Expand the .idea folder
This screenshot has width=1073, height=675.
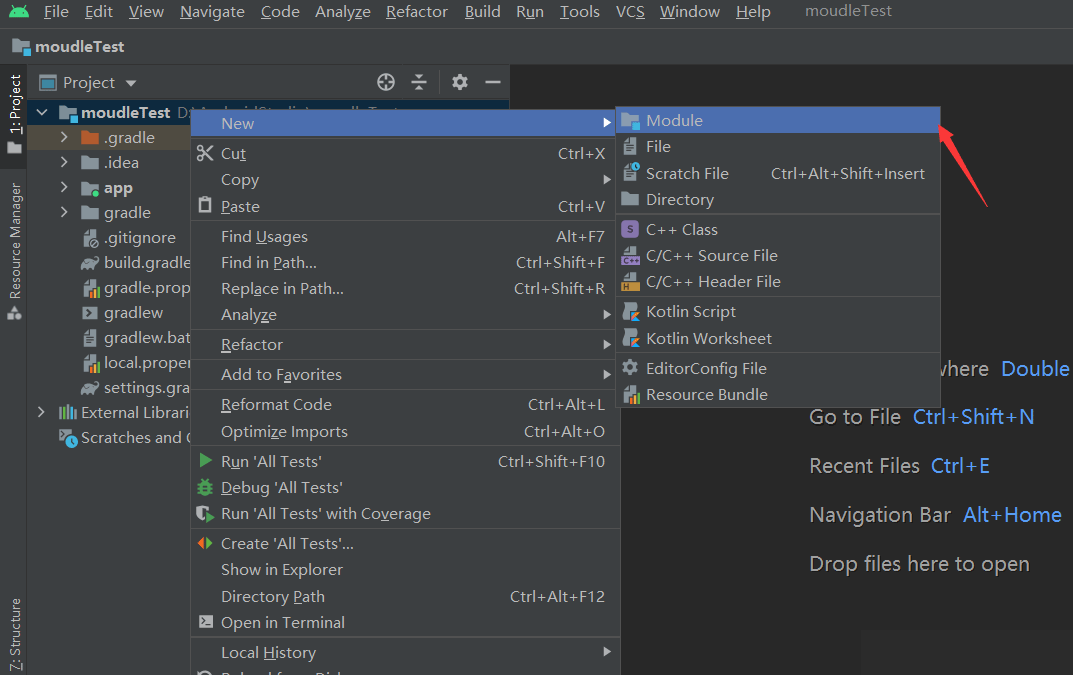coord(64,162)
